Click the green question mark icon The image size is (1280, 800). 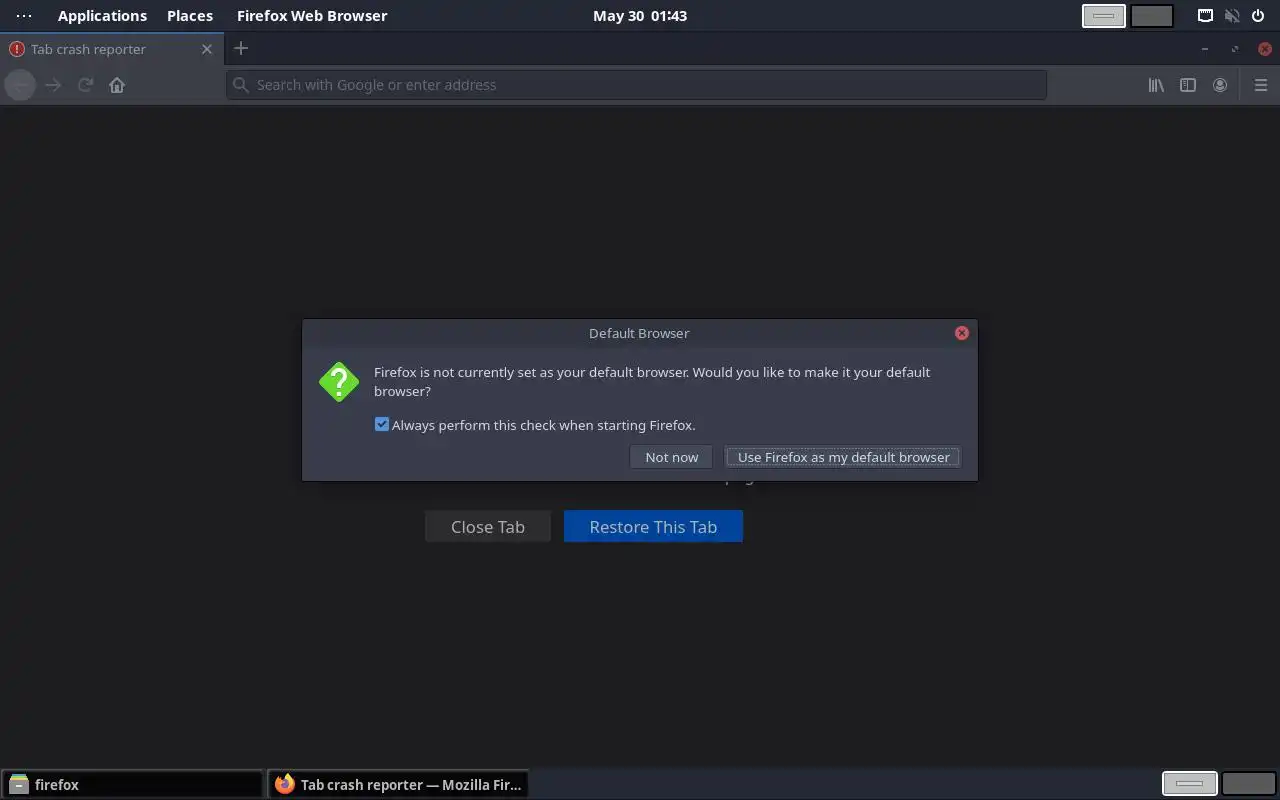pyautogui.click(x=339, y=382)
